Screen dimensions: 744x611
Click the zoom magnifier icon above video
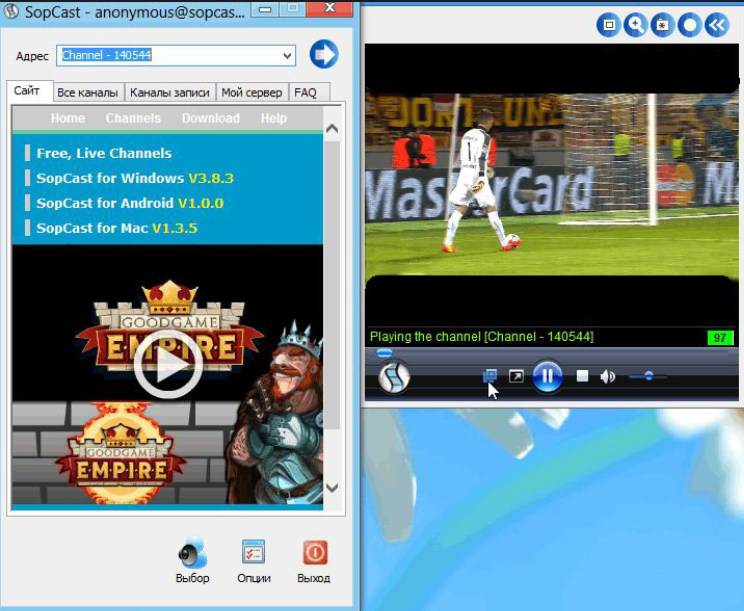(635, 25)
